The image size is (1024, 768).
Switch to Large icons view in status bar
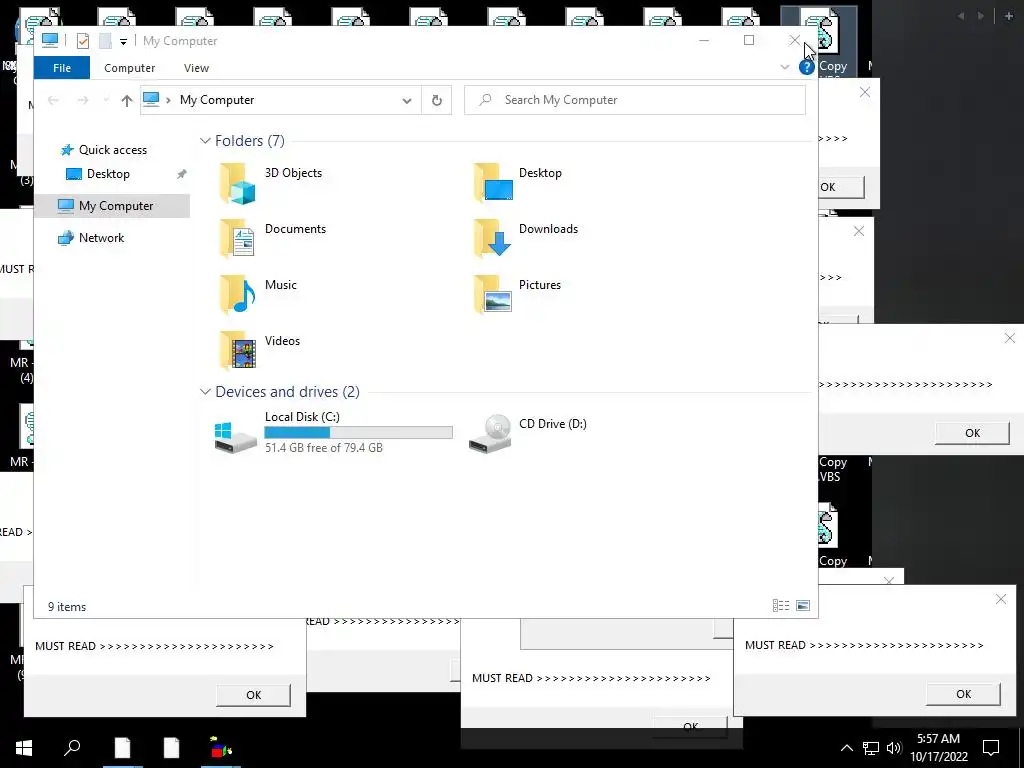coord(803,606)
